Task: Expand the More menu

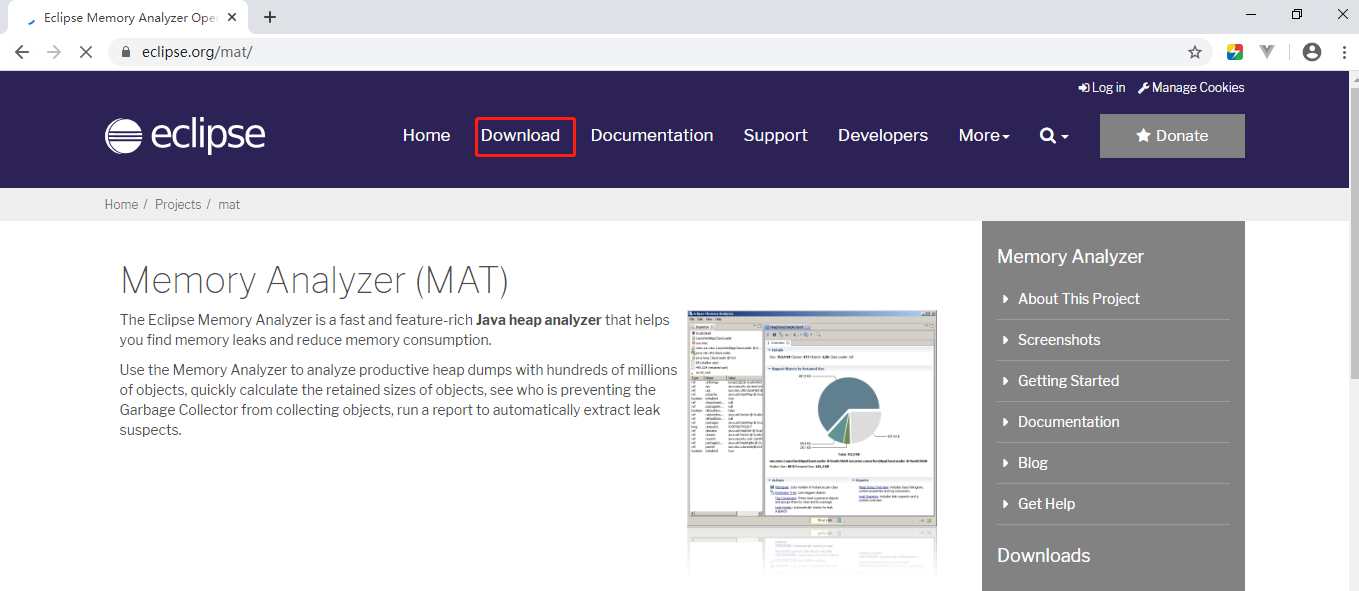Action: (984, 136)
